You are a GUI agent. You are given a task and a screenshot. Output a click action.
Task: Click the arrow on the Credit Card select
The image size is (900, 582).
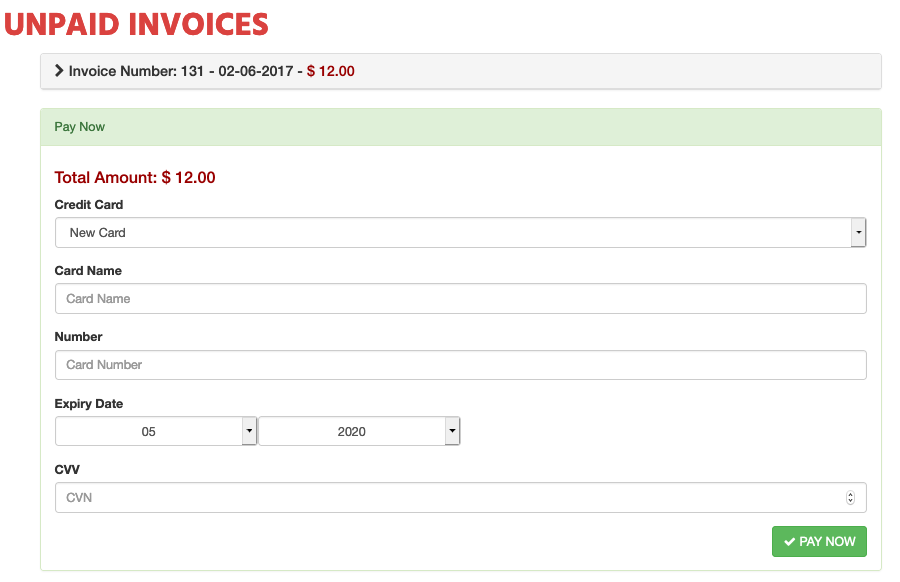coord(858,233)
